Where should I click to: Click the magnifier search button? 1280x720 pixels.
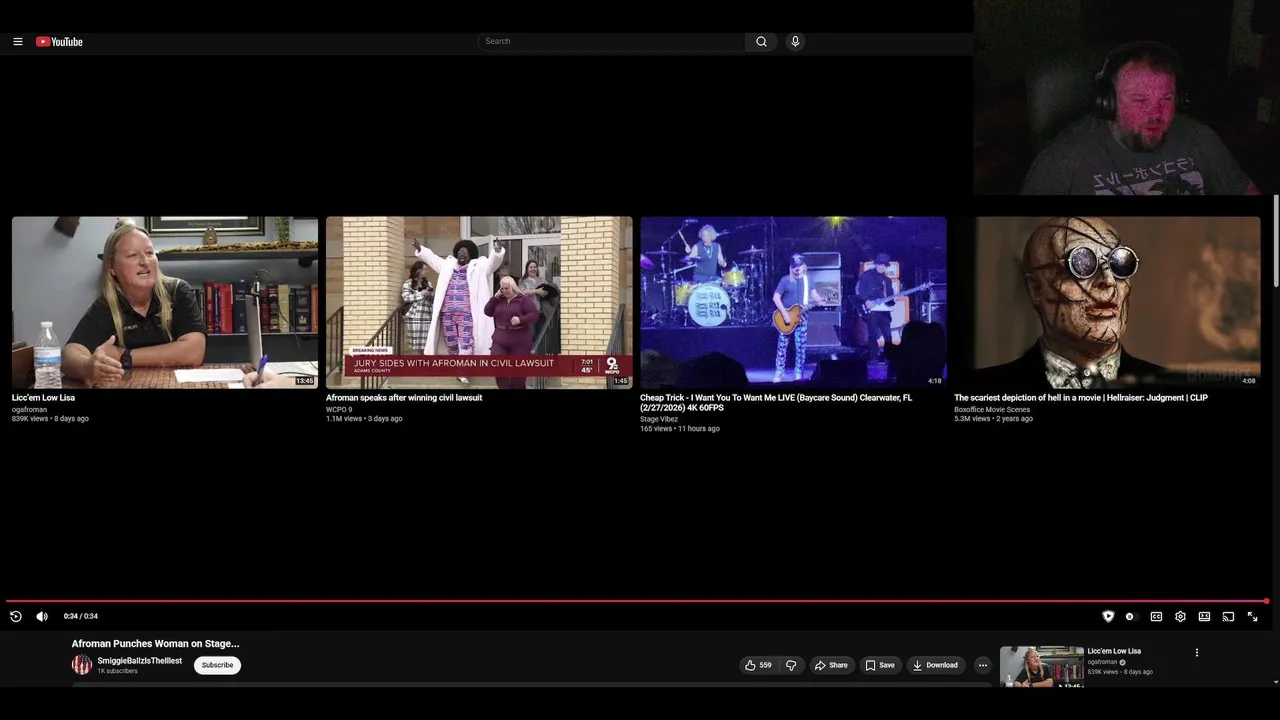pyautogui.click(x=761, y=42)
